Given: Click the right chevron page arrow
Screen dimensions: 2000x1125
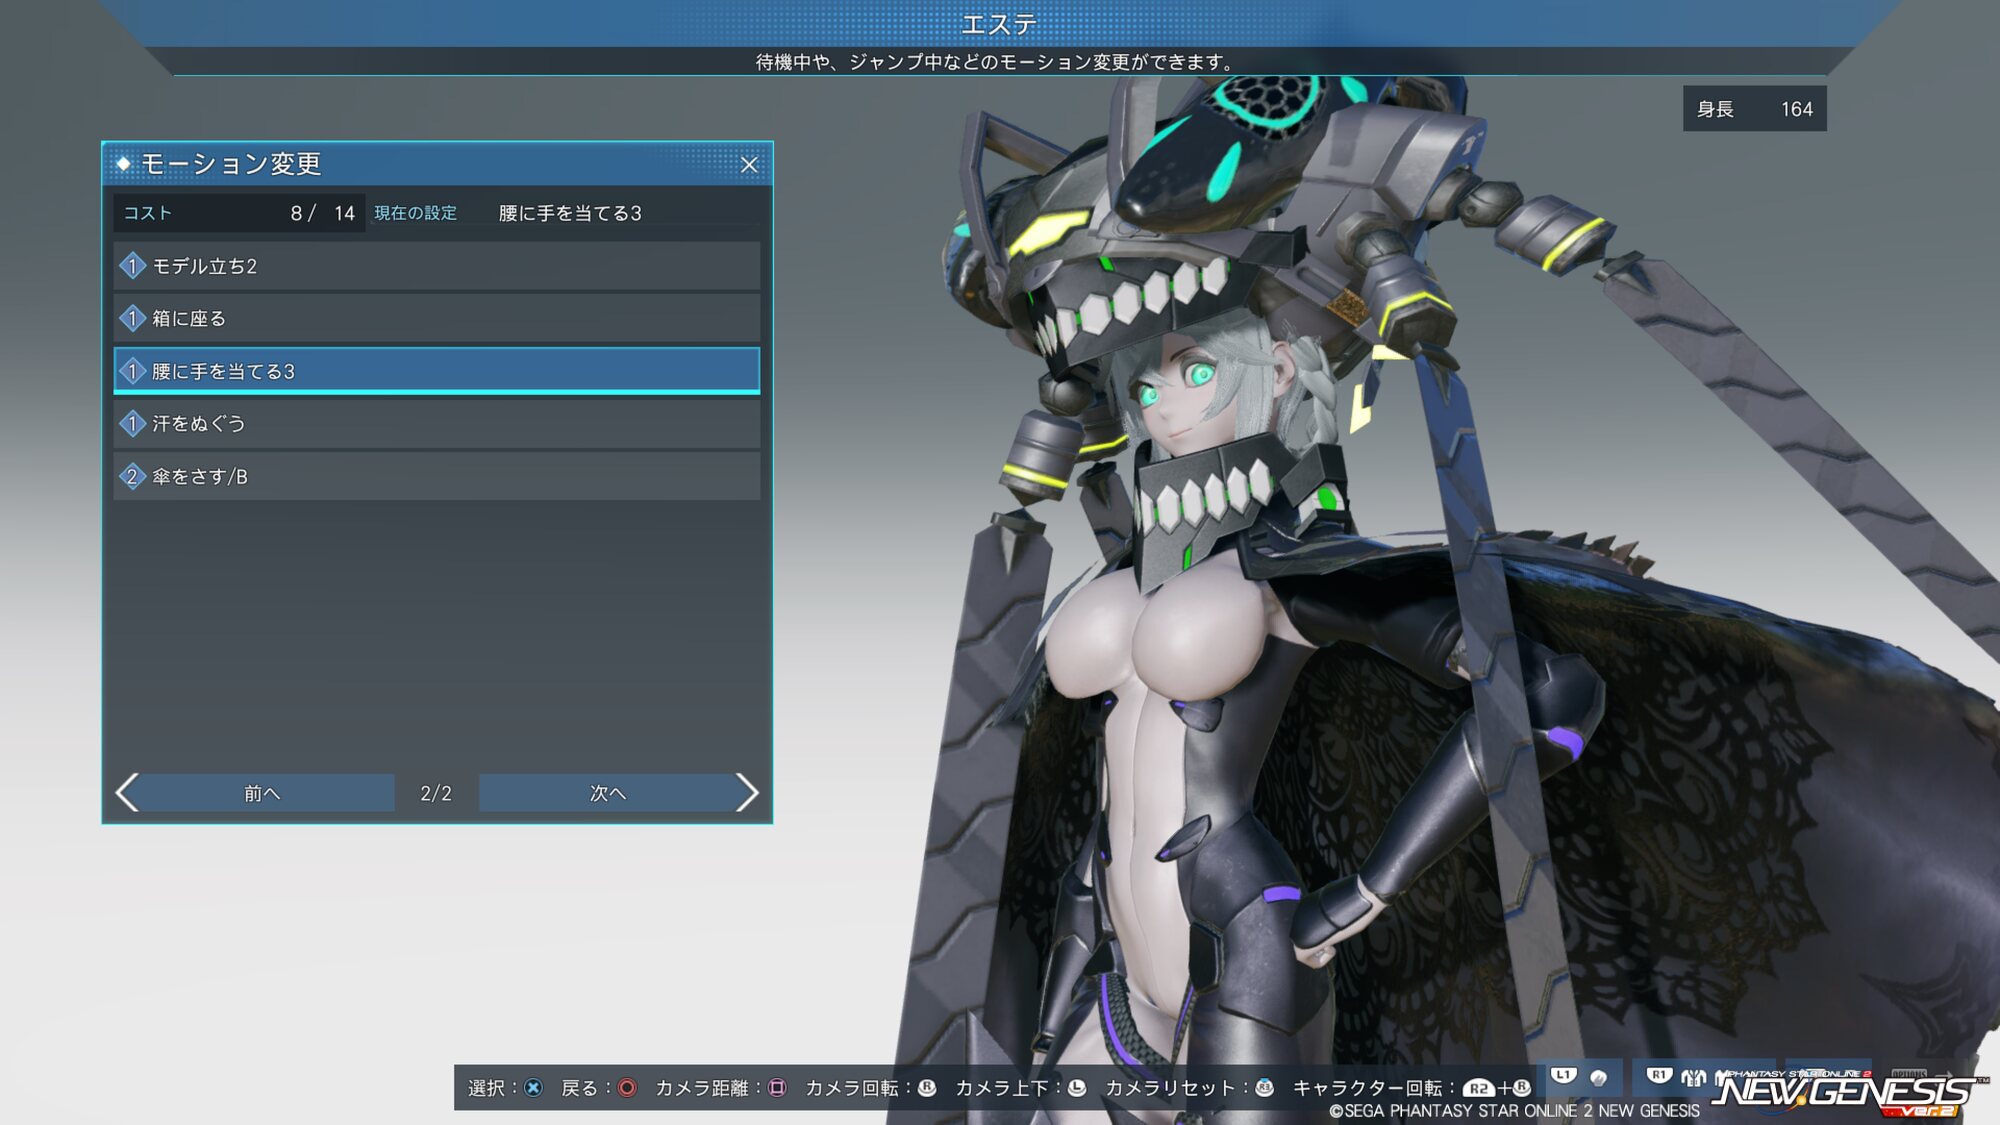Looking at the screenshot, I should (x=747, y=793).
